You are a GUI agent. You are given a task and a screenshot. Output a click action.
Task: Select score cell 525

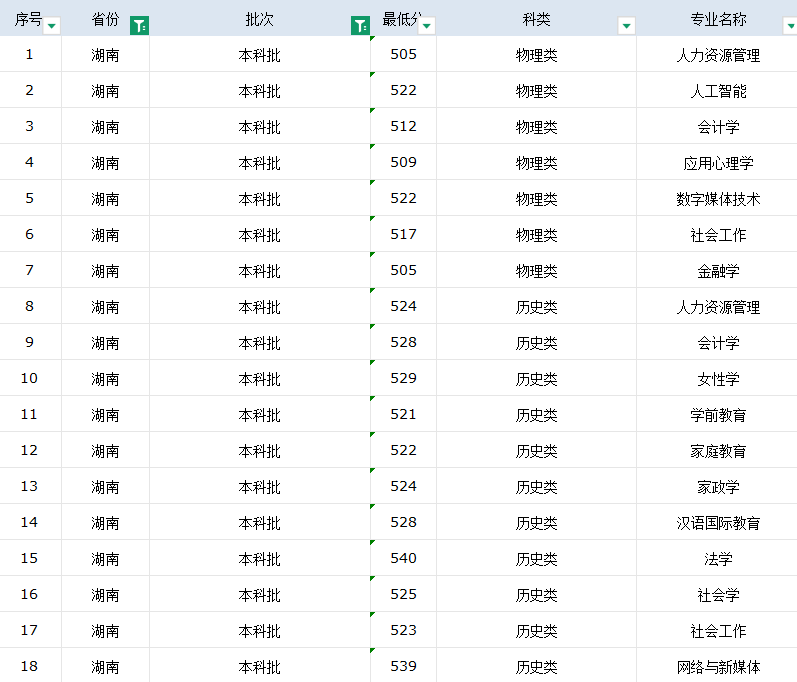[404, 595]
